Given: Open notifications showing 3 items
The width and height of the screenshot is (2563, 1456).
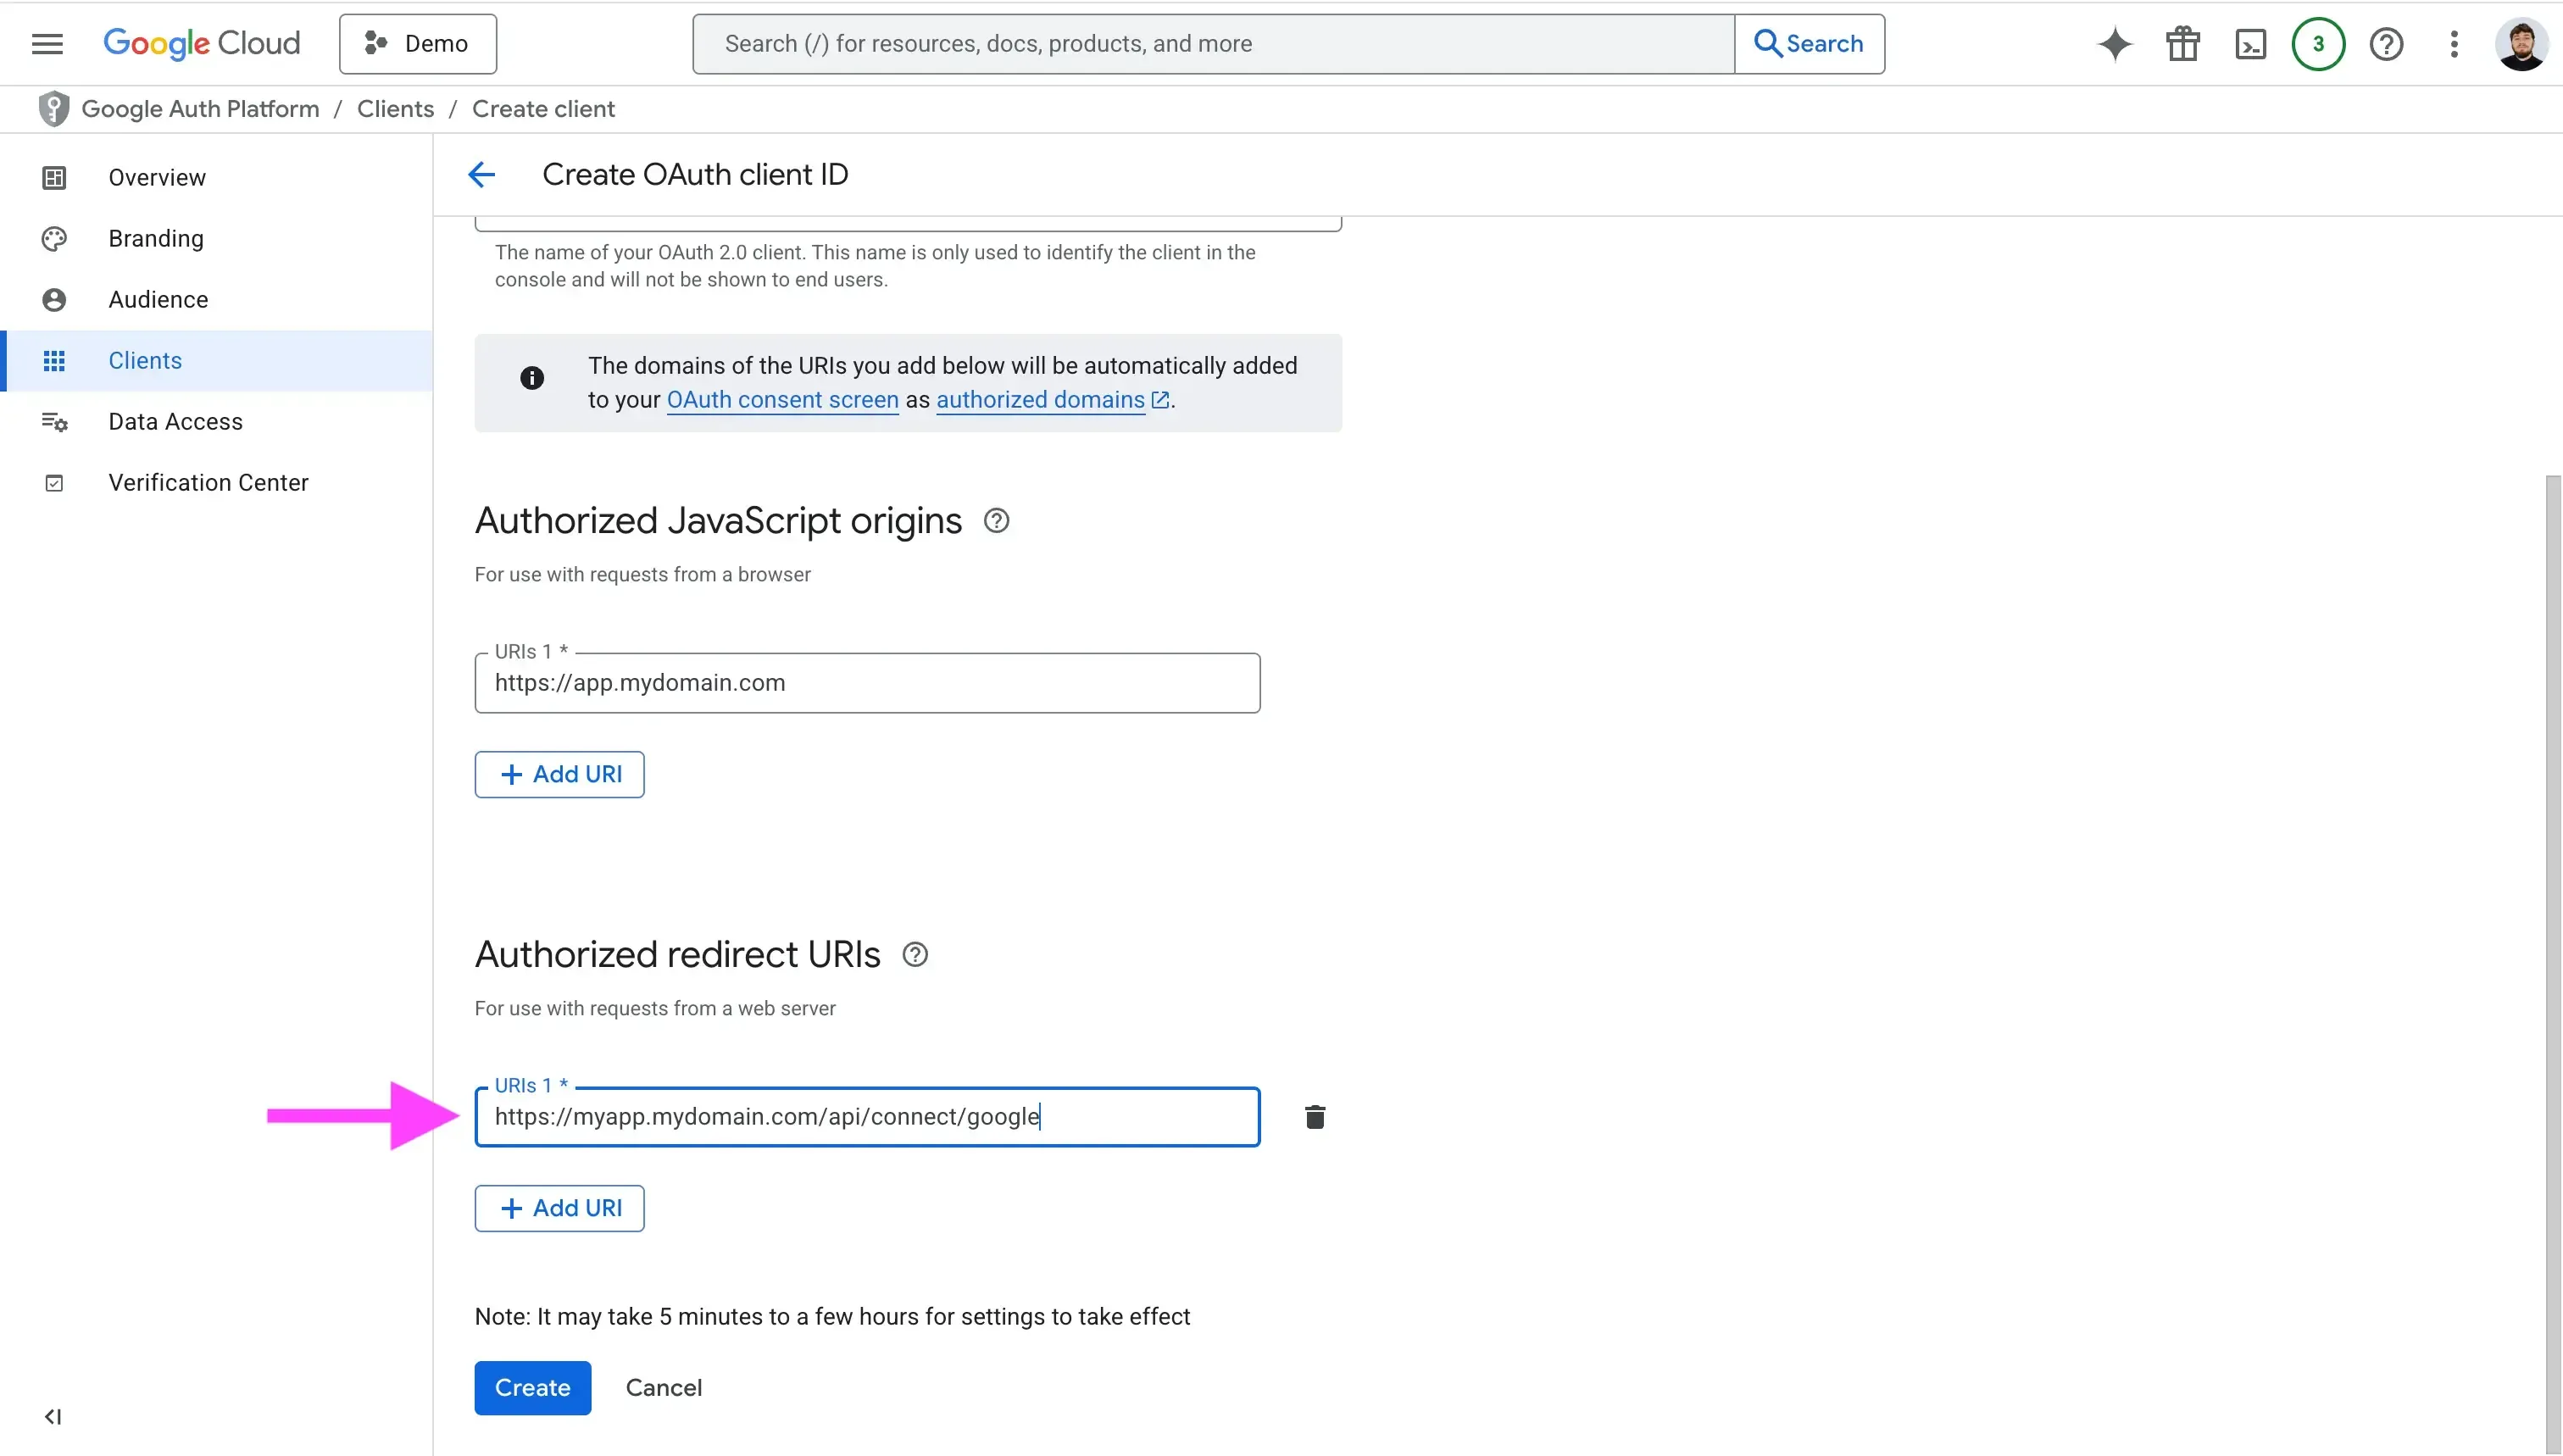Looking at the screenshot, I should tap(2318, 43).
